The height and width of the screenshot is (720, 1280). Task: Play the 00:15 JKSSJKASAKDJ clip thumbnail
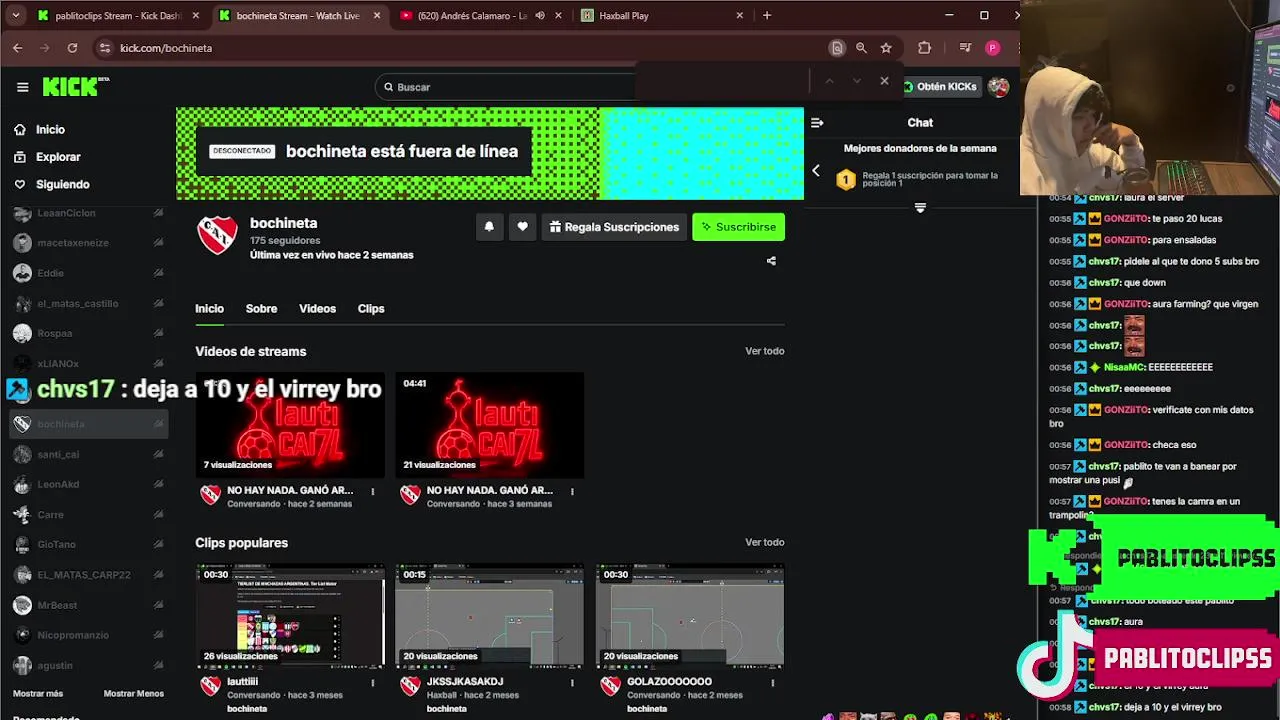(x=489, y=616)
